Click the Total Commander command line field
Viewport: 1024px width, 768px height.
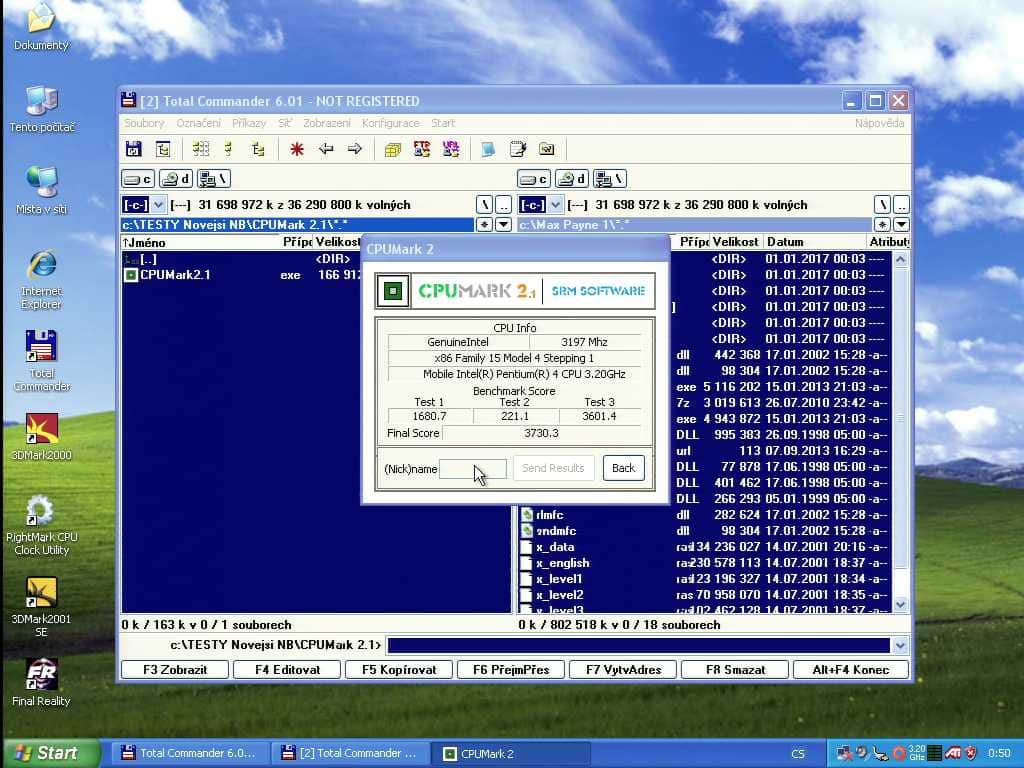(639, 645)
